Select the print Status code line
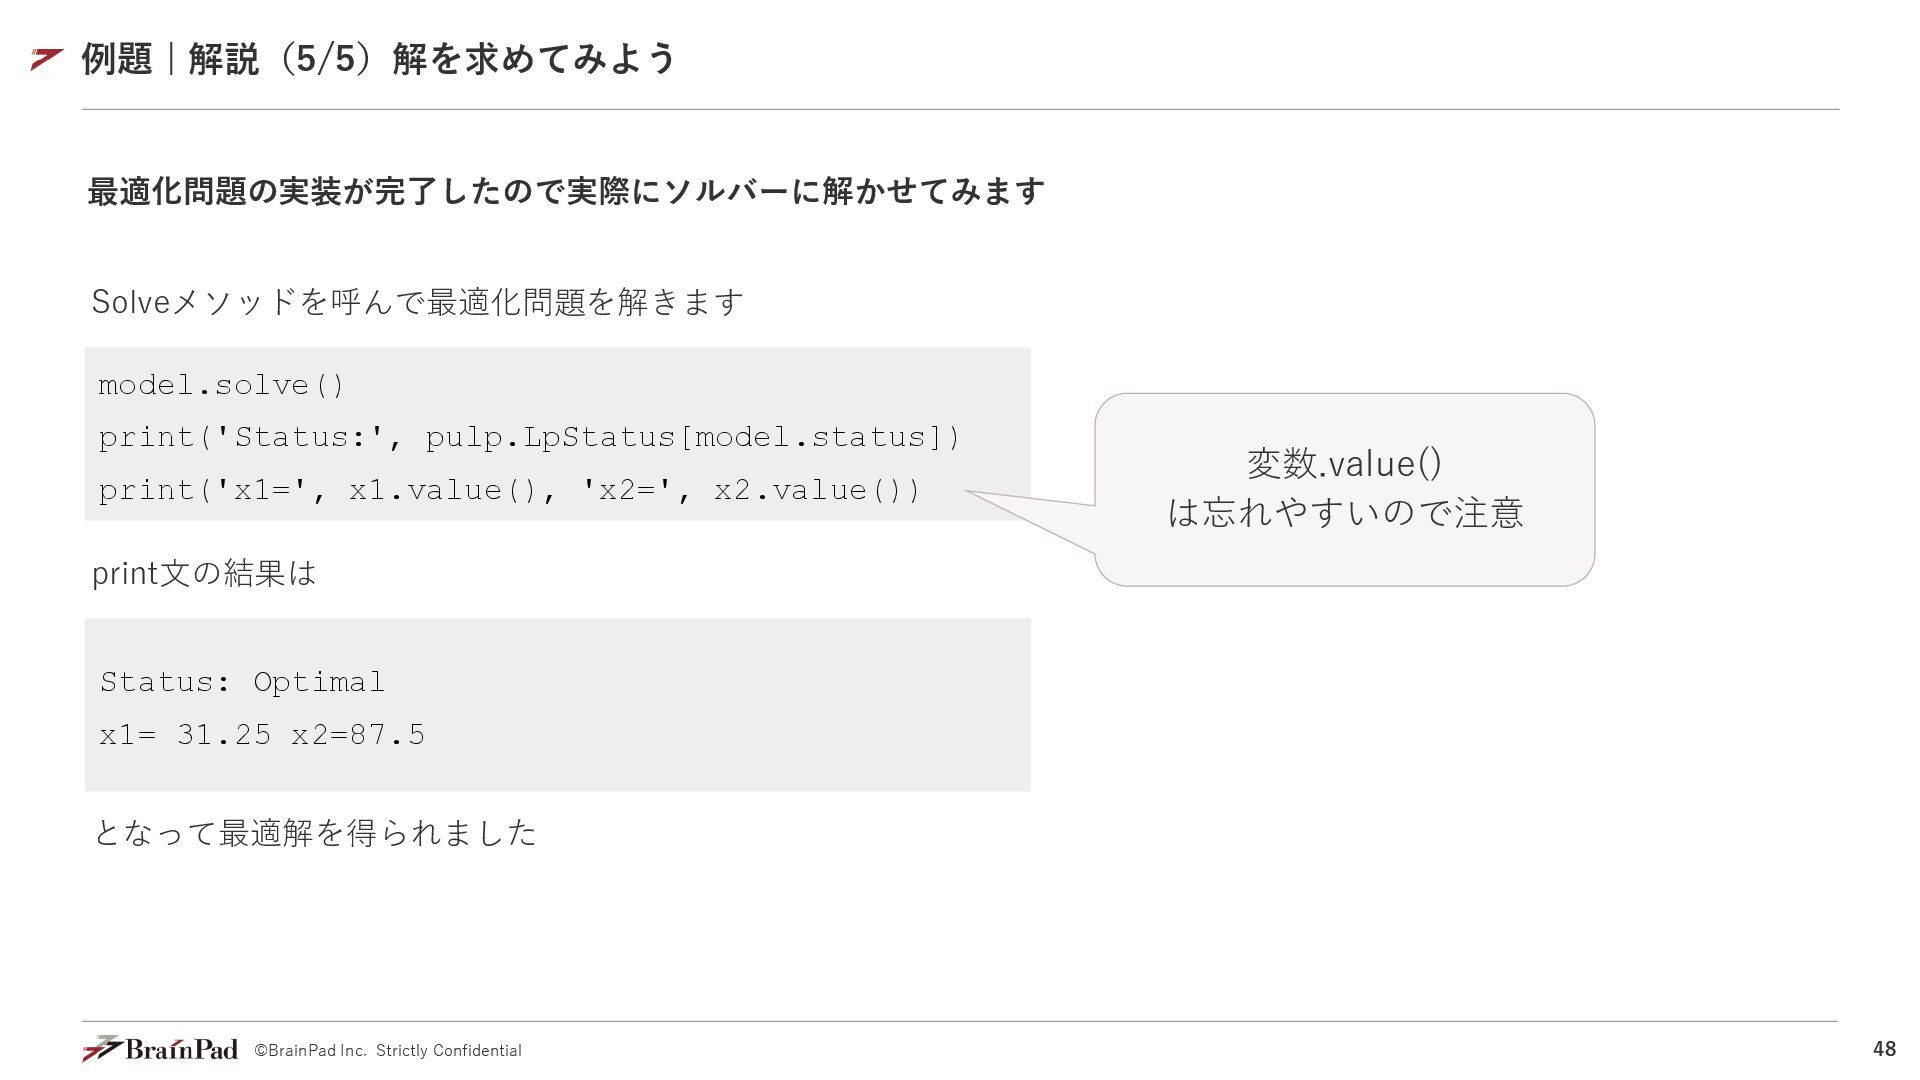This screenshot has height=1080, width=1920. (529, 437)
